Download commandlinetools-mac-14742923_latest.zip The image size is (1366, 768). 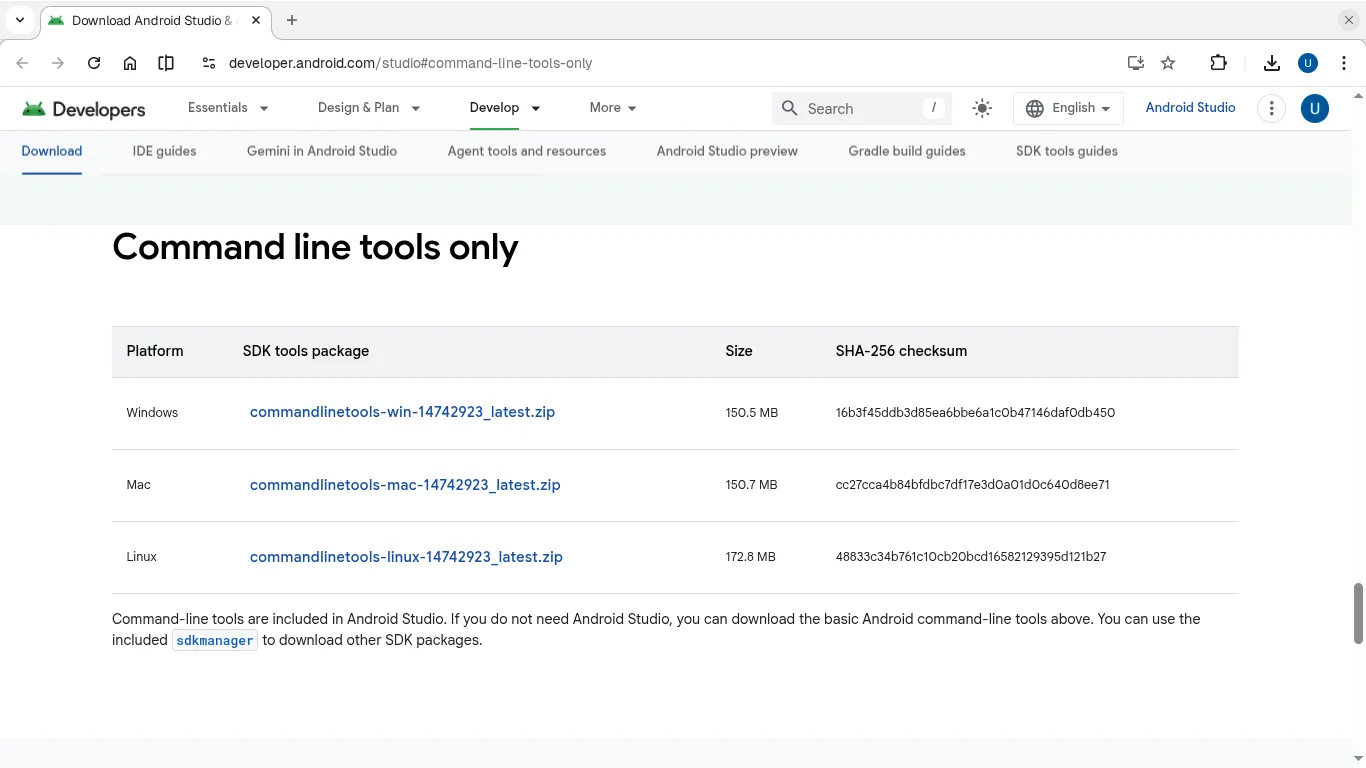(405, 485)
